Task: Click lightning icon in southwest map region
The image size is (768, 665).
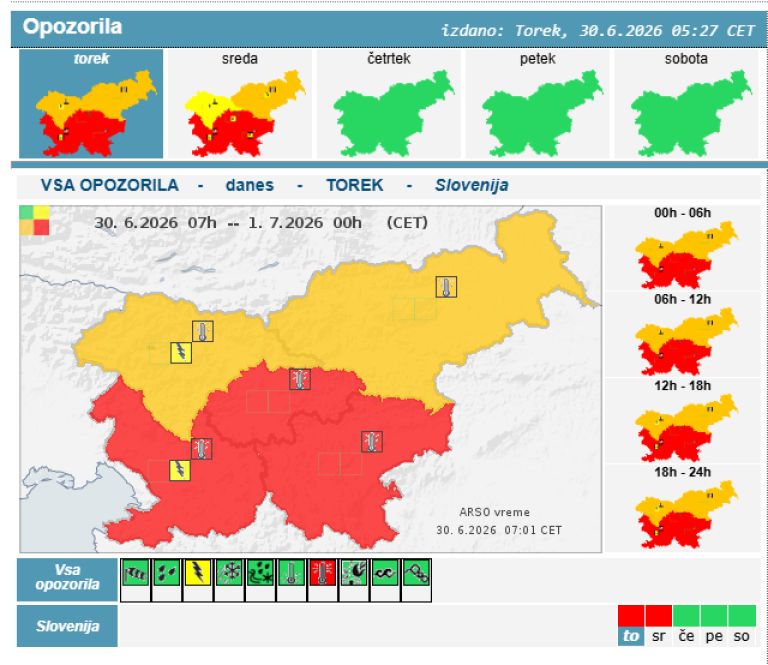Action: [x=180, y=470]
